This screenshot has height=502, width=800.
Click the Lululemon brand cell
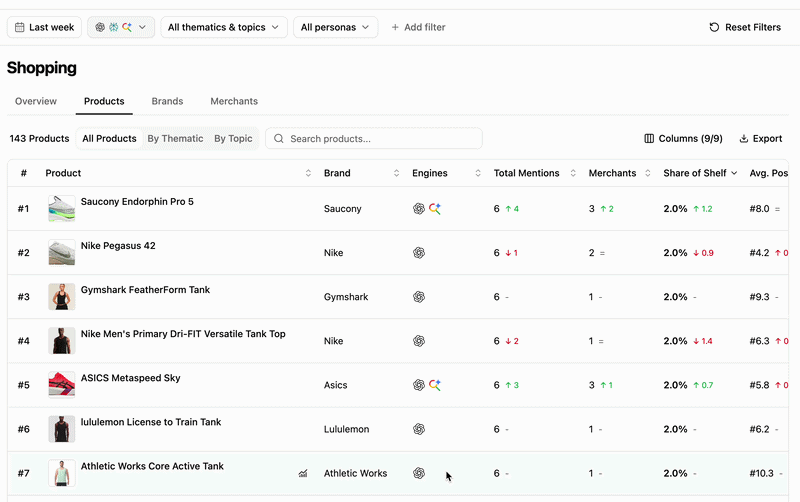pyautogui.click(x=346, y=429)
